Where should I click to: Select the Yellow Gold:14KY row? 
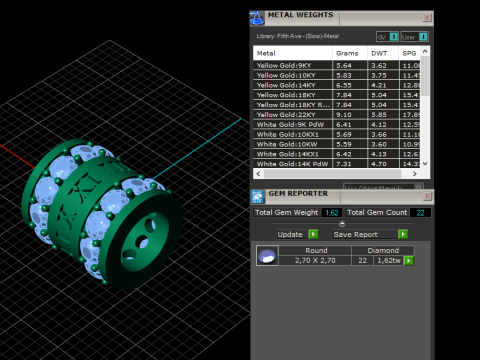point(336,85)
